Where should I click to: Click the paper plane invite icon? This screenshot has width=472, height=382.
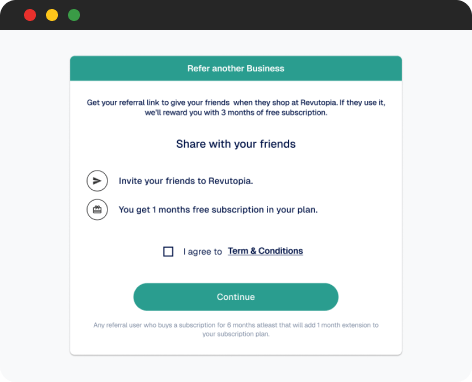tap(97, 181)
